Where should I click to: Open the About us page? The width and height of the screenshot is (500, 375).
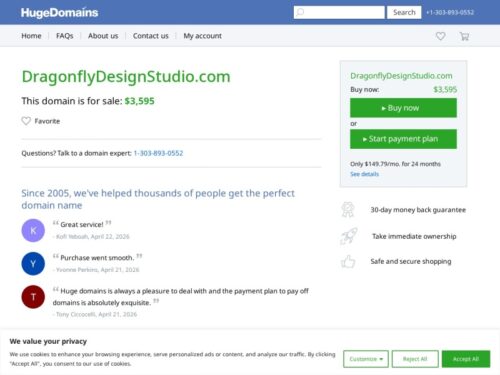click(x=103, y=36)
